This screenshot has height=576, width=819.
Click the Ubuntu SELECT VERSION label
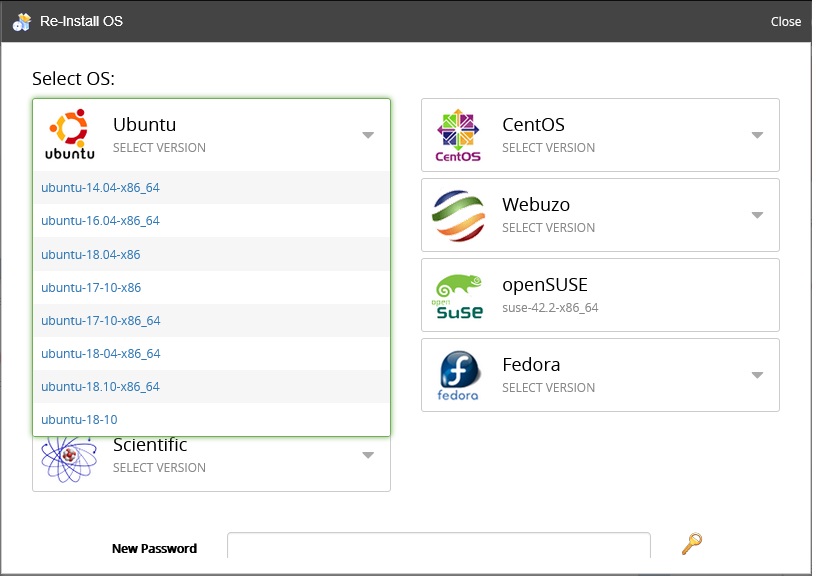coord(159,148)
